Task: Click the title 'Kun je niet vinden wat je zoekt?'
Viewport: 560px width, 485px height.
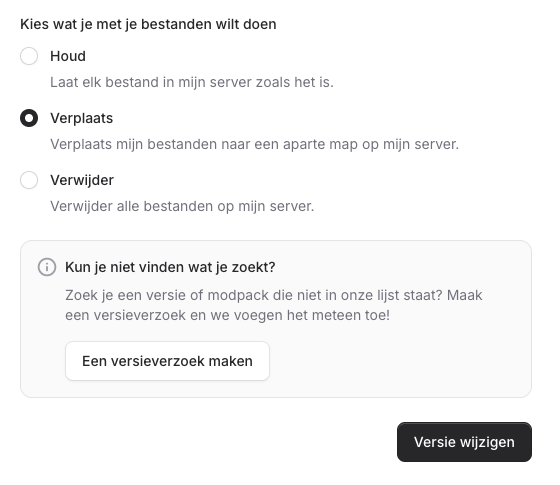Action: [x=170, y=267]
